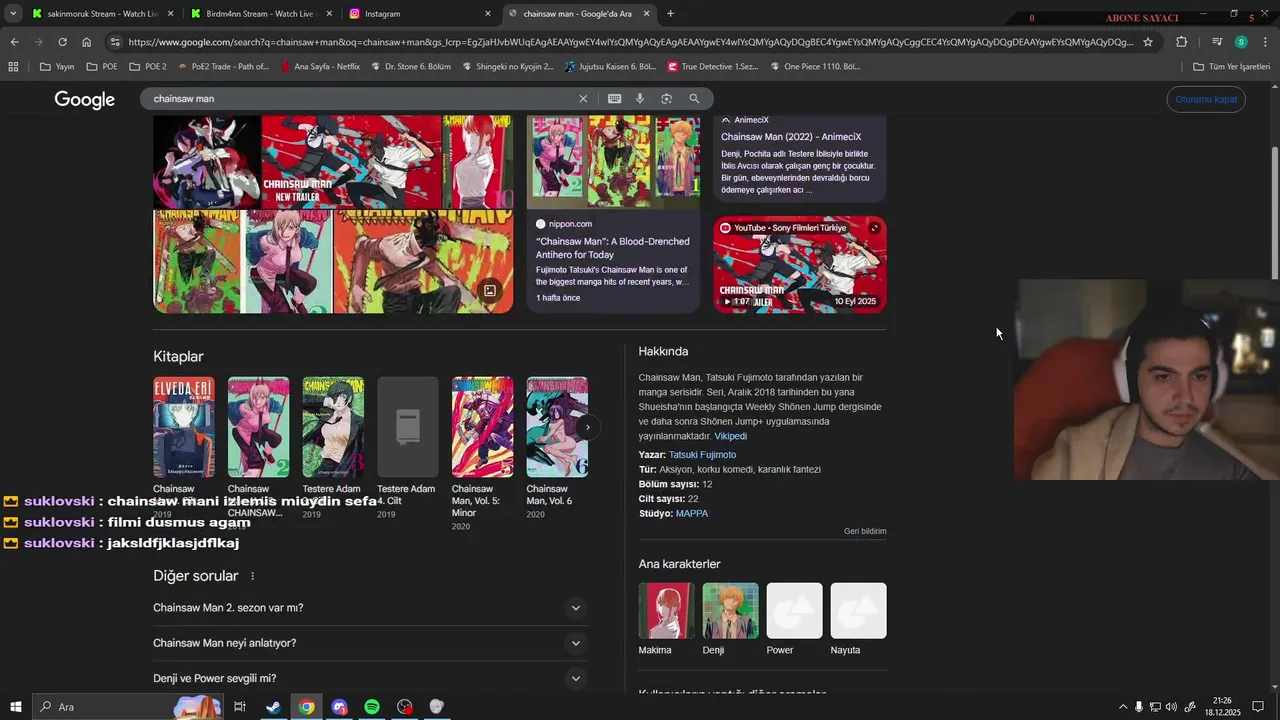Open the Vikipedi link
This screenshot has width=1280, height=720.
[x=730, y=436]
